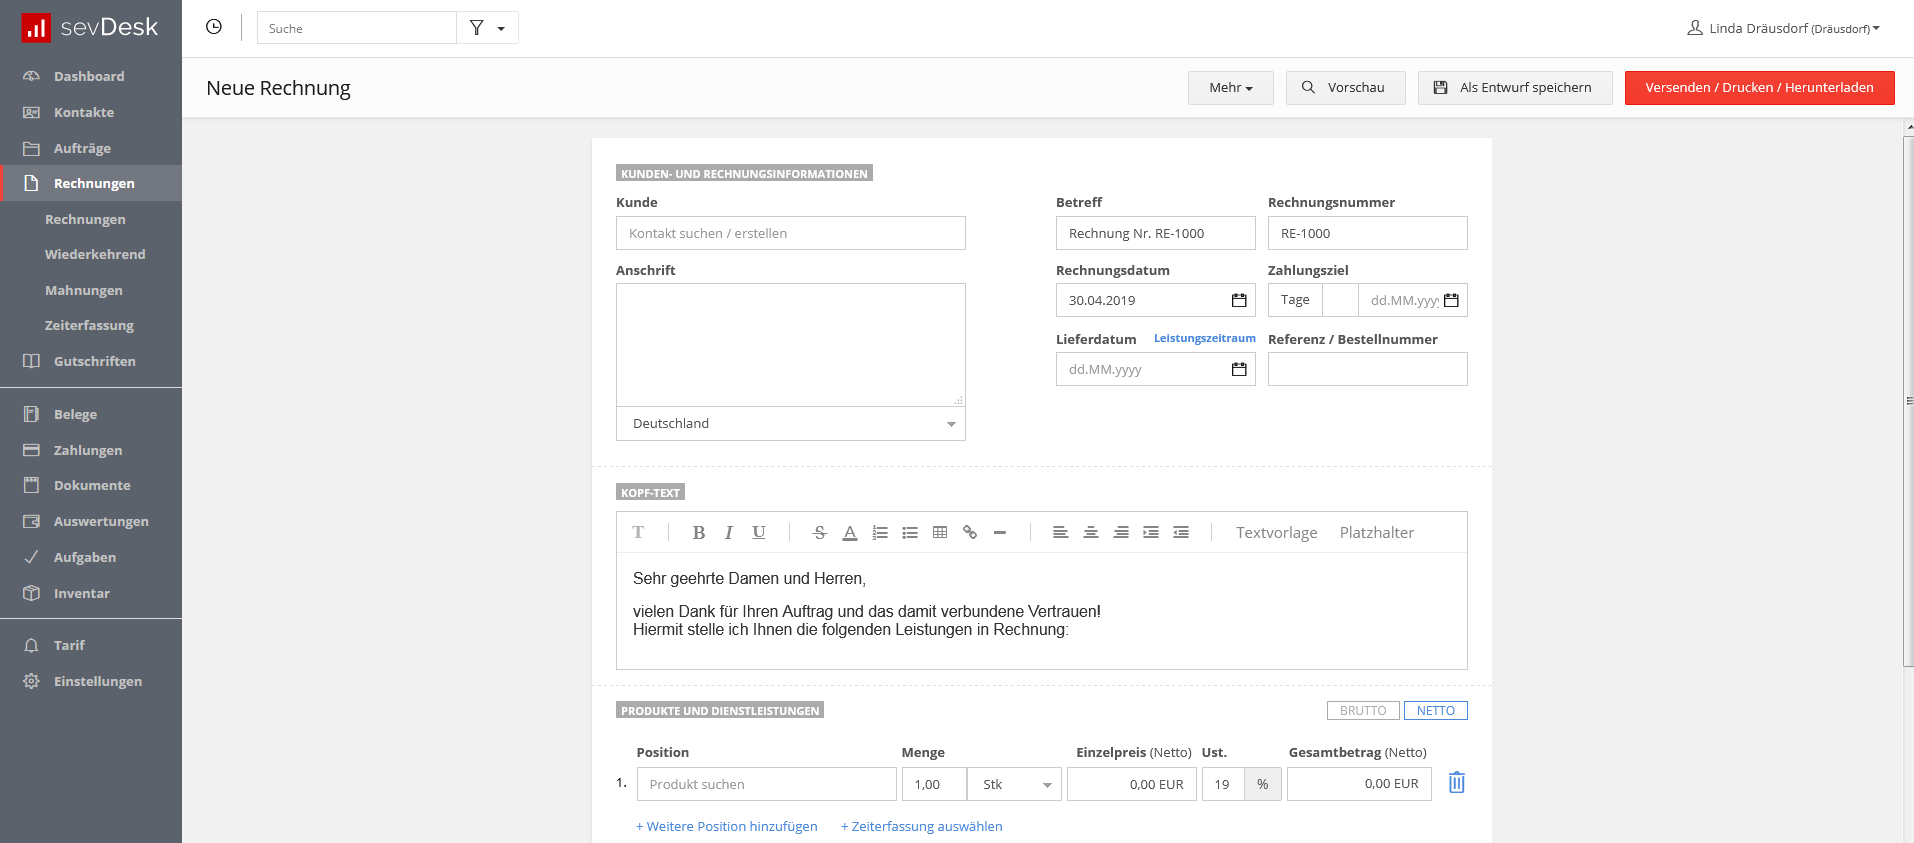
Task: Insert a link in the Kopf-Text editor
Action: click(969, 533)
